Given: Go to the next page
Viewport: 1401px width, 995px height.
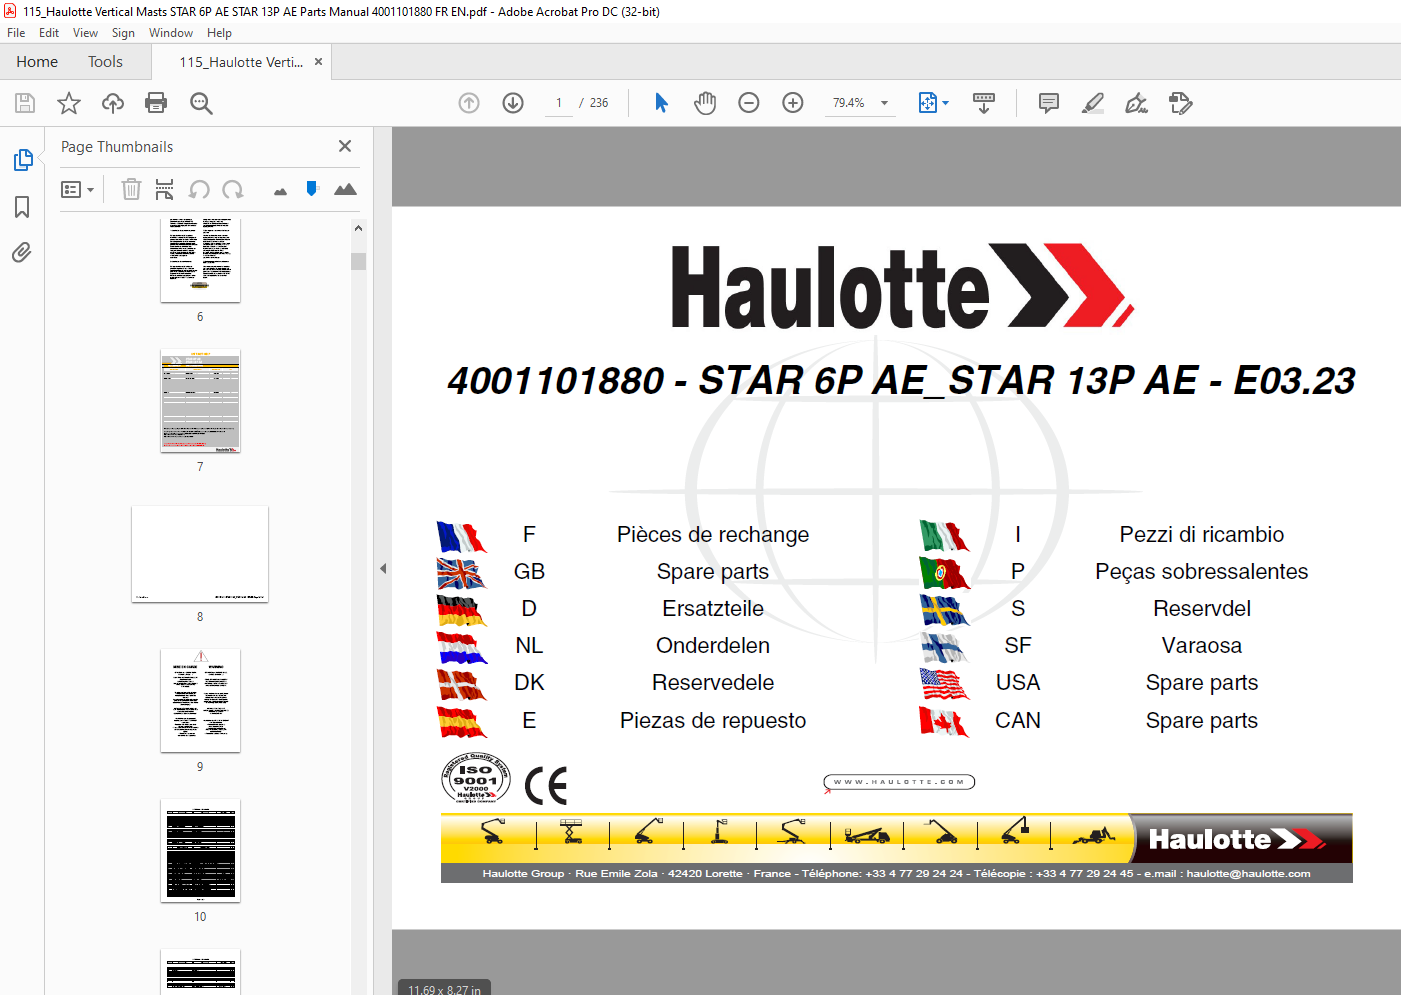Looking at the screenshot, I should click(x=513, y=103).
